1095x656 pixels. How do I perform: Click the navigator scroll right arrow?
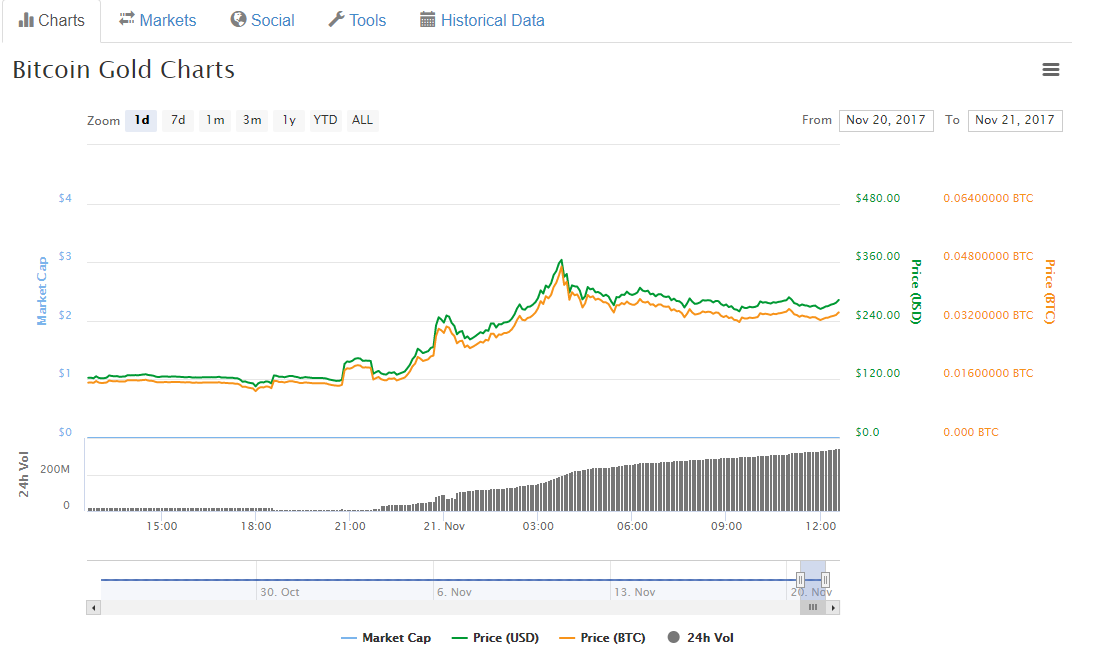[x=833, y=608]
